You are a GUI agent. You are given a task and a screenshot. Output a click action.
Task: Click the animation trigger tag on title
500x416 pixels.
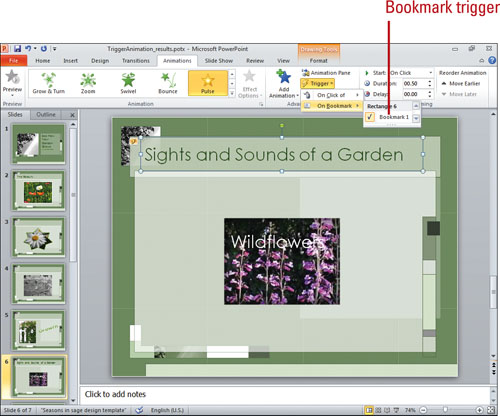(x=133, y=141)
